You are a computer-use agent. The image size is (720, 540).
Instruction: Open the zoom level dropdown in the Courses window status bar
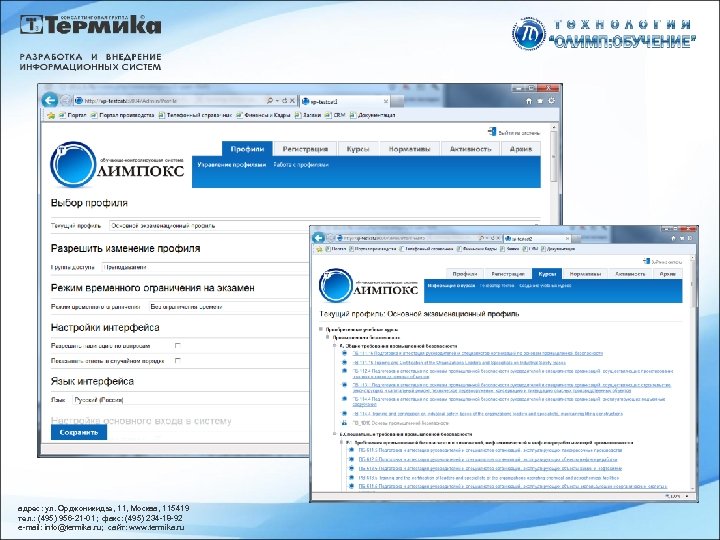(687, 496)
